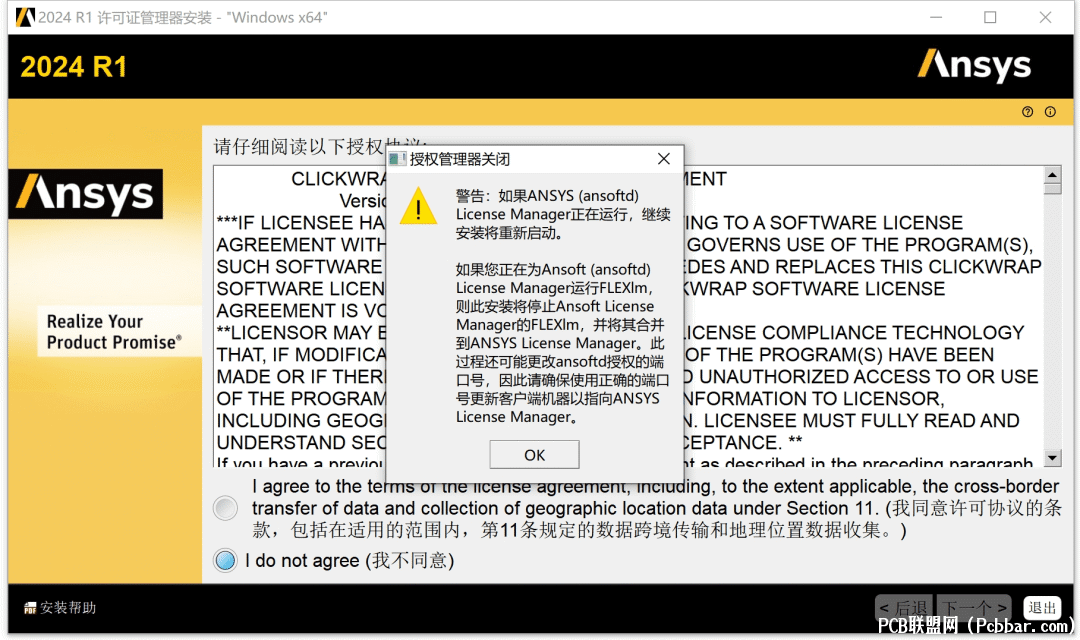
Task: Click the Ansys logo in the left panel
Action: point(86,194)
